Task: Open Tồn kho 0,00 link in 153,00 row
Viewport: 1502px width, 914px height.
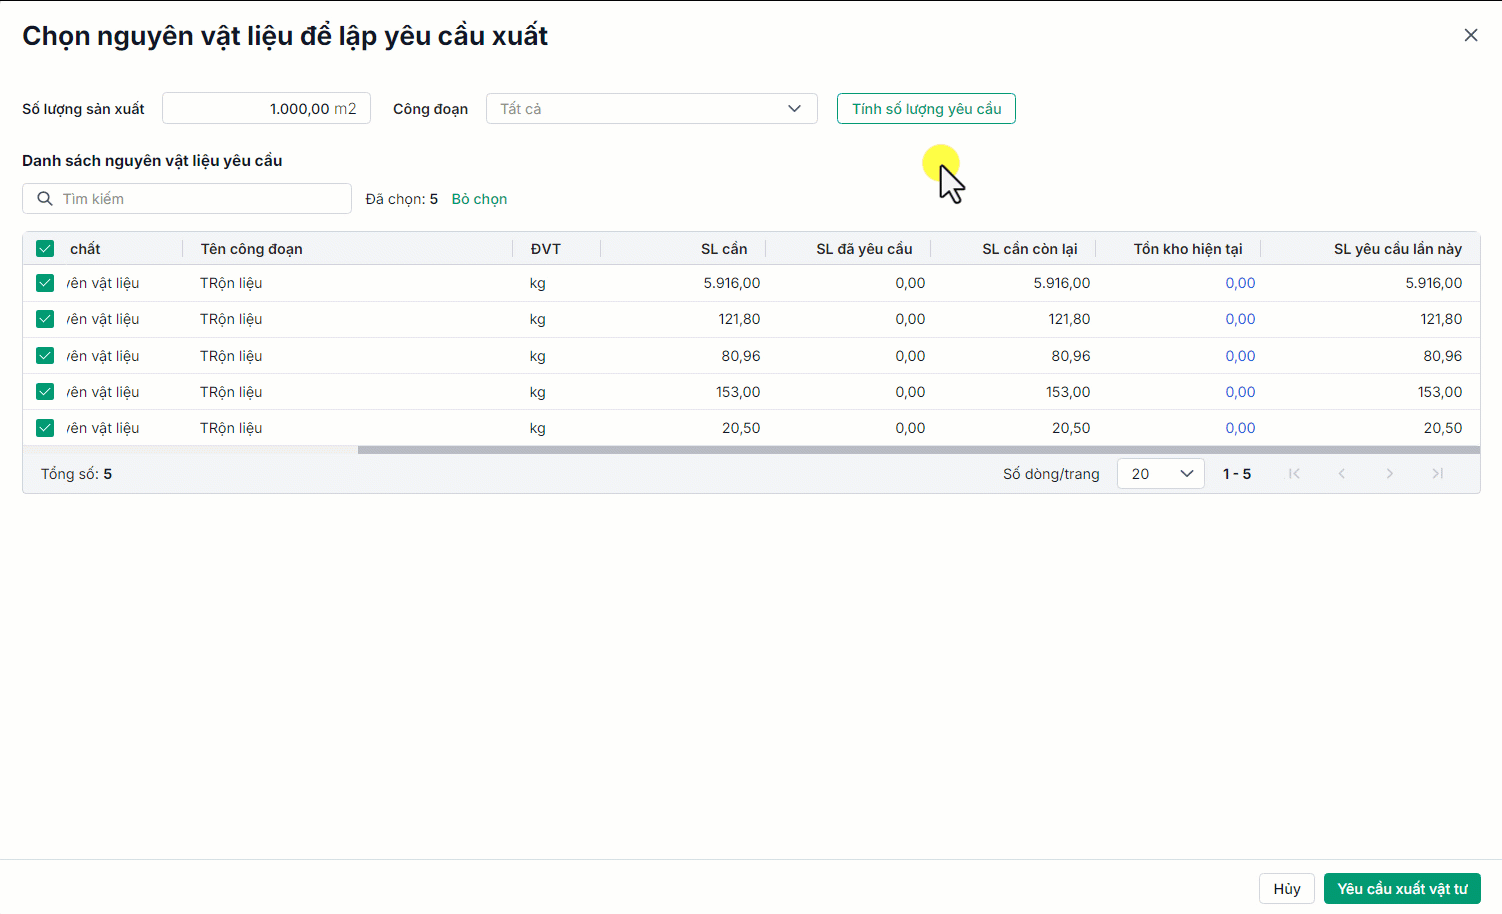Action: 1240,392
